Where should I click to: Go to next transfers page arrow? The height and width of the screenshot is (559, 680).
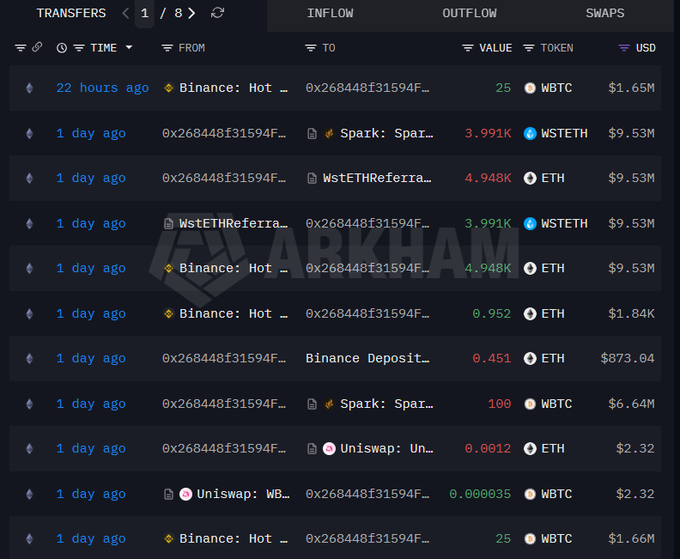pos(192,13)
